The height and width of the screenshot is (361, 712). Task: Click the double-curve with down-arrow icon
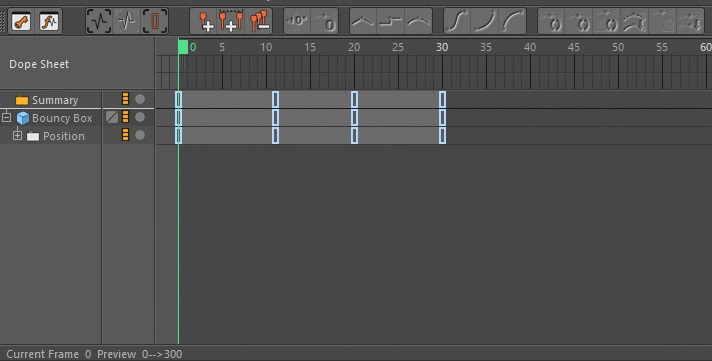click(x=634, y=21)
